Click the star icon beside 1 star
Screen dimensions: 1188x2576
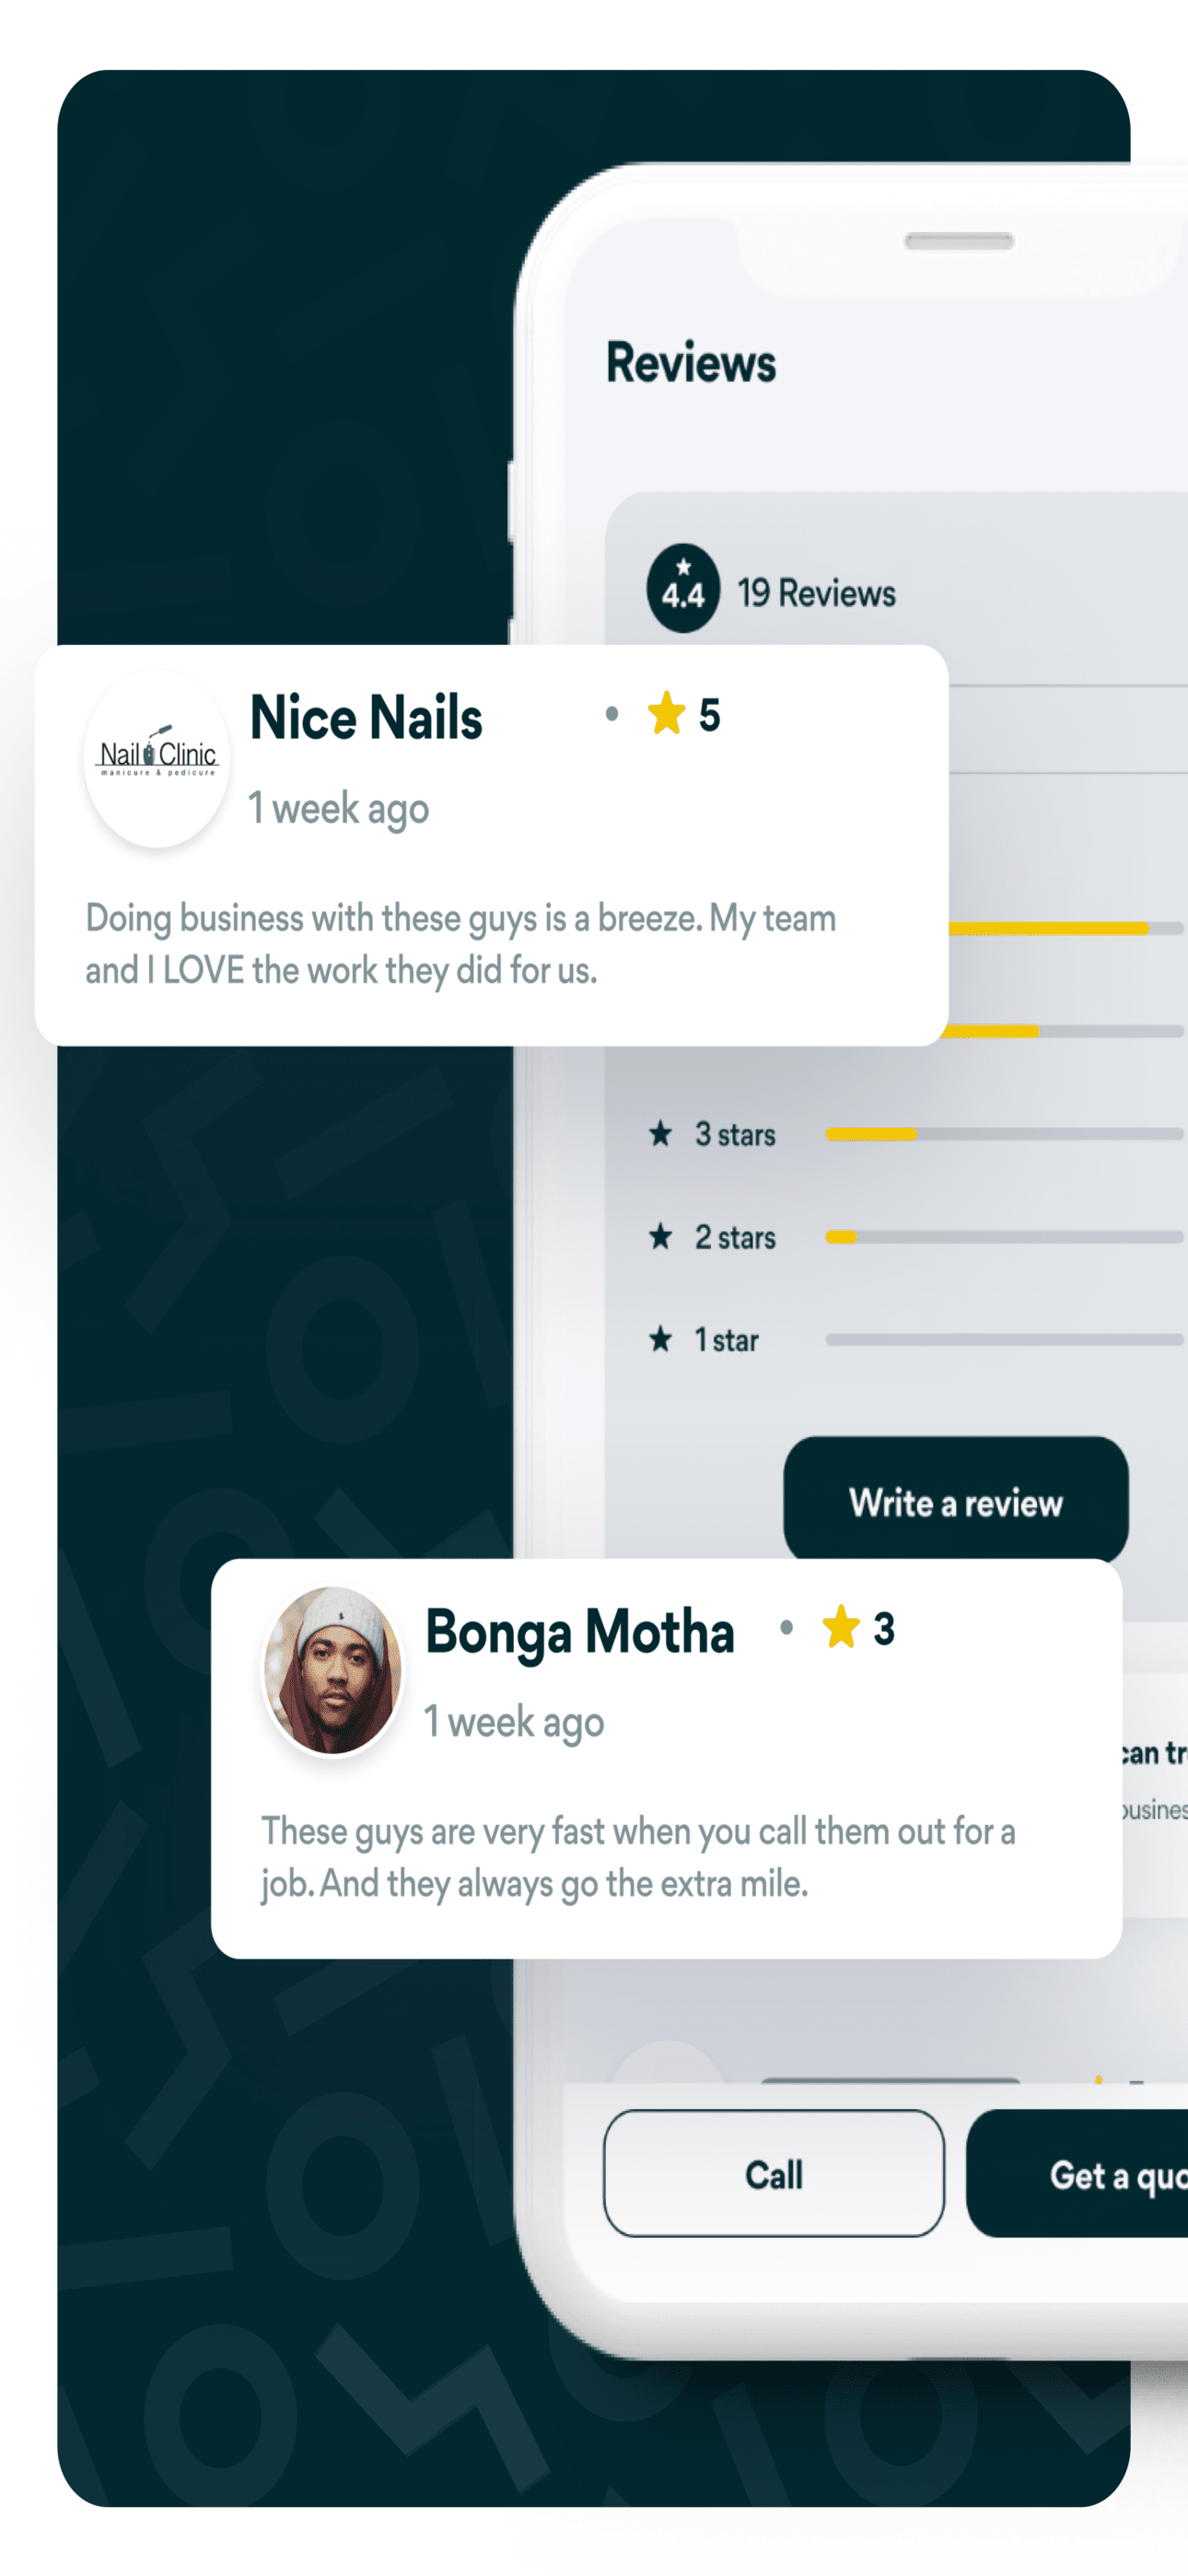pyautogui.click(x=661, y=1339)
